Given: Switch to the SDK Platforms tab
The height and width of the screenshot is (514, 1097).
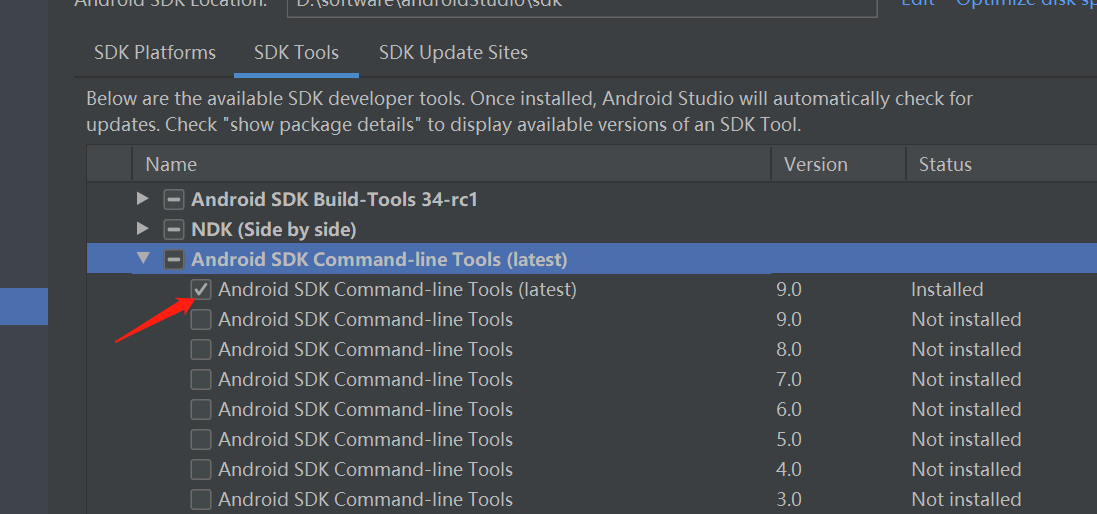Looking at the screenshot, I should (155, 53).
